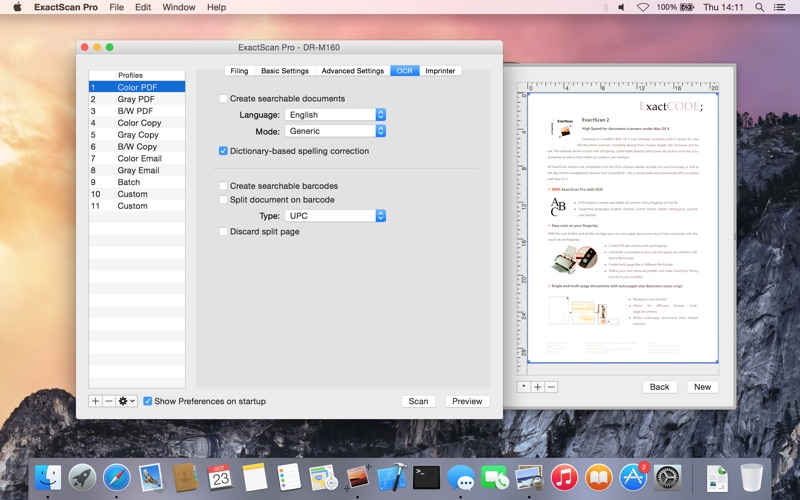The image size is (800, 500).
Task: Click the zoom-out minus button under the preview
Action: [550, 387]
